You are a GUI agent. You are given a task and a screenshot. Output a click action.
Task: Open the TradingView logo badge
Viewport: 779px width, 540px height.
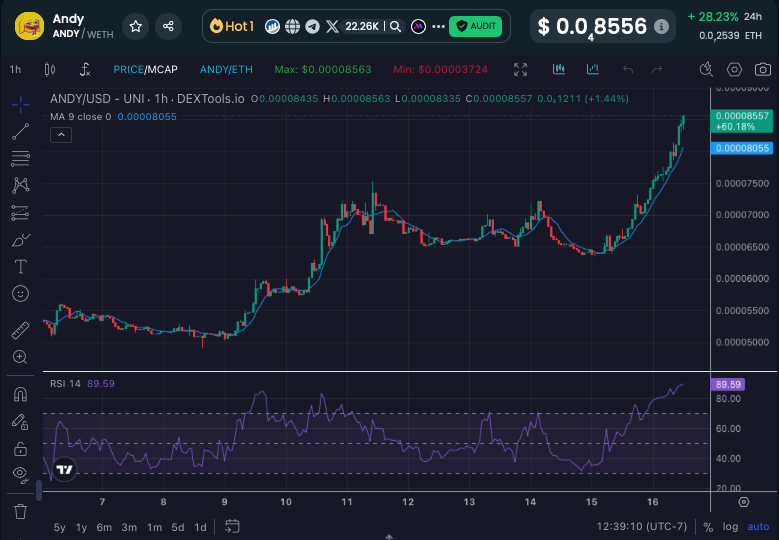click(x=64, y=469)
